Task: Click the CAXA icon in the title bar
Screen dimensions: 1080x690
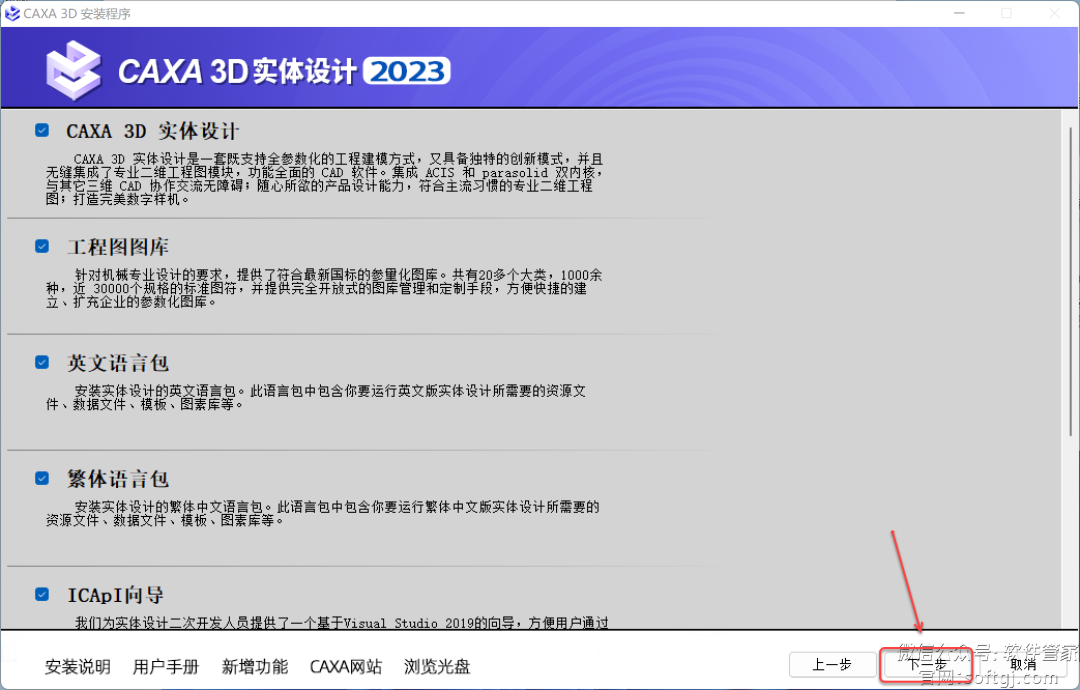Action: 12,13
